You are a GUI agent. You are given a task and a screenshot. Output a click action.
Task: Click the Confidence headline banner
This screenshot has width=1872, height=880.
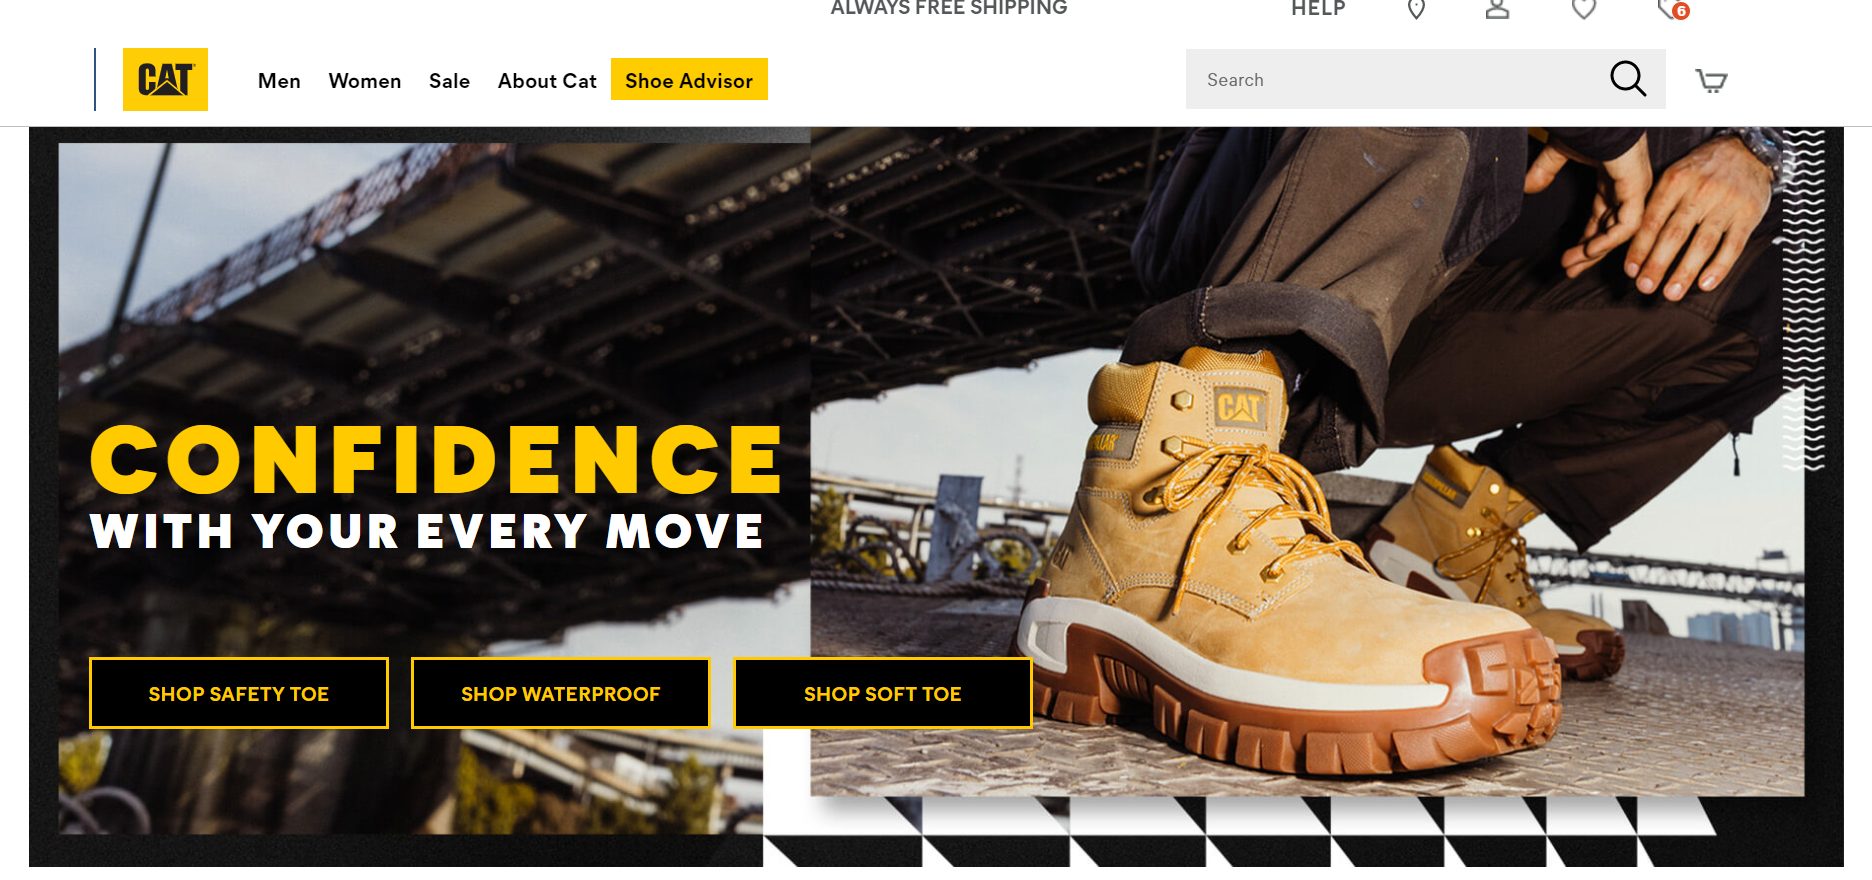(x=436, y=458)
